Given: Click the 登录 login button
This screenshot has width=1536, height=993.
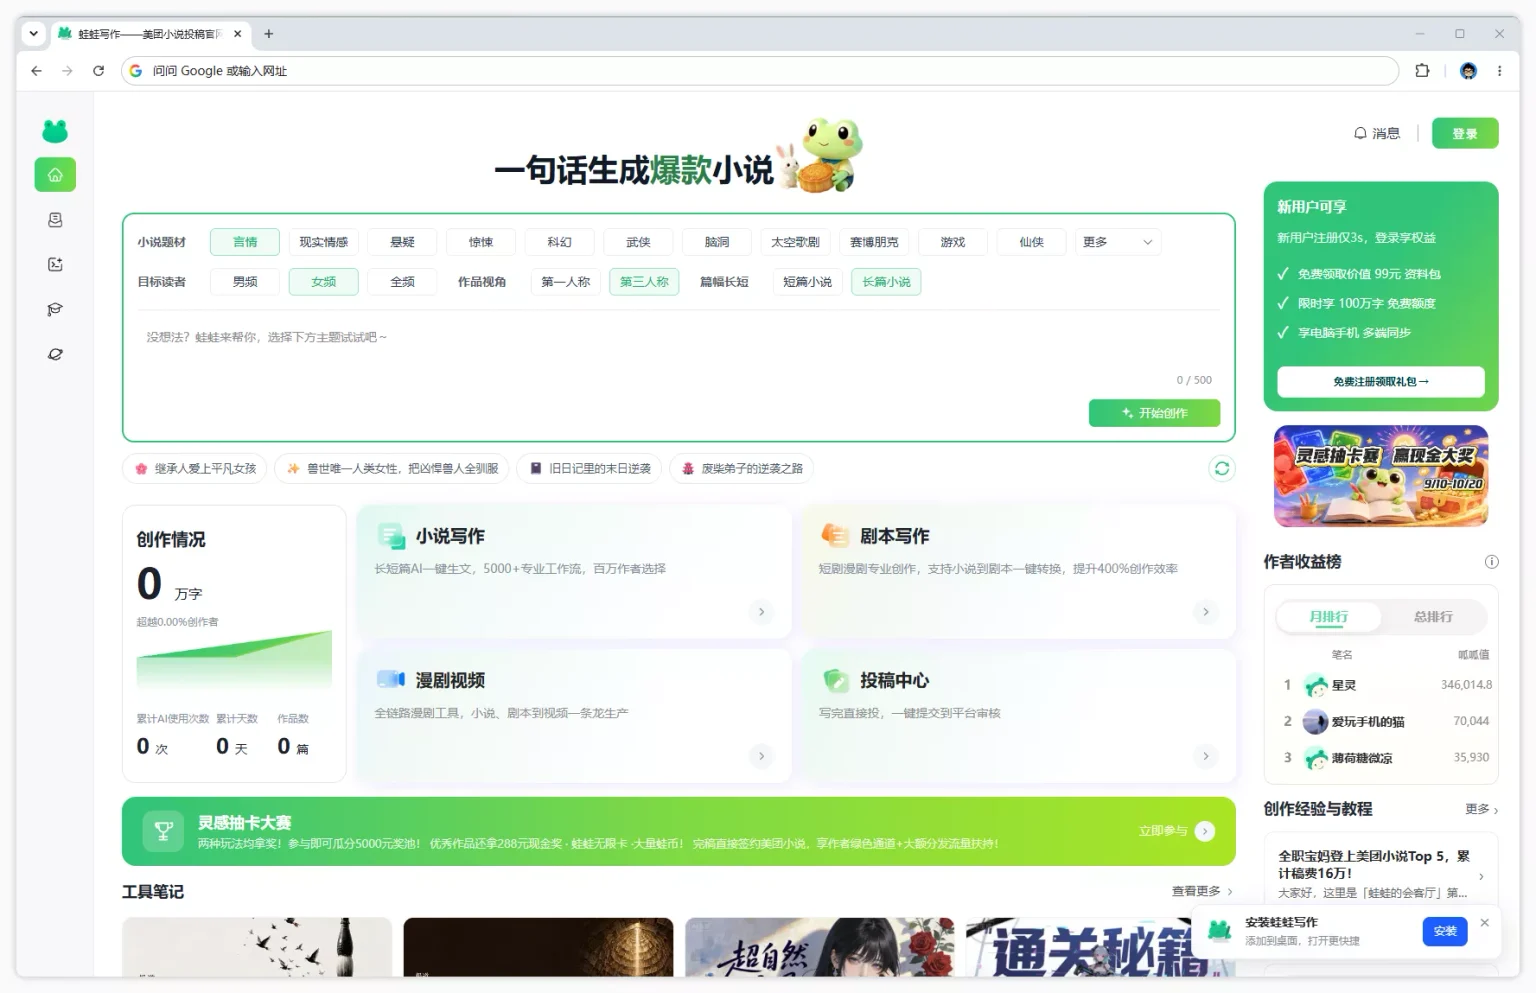Looking at the screenshot, I should [1465, 133].
